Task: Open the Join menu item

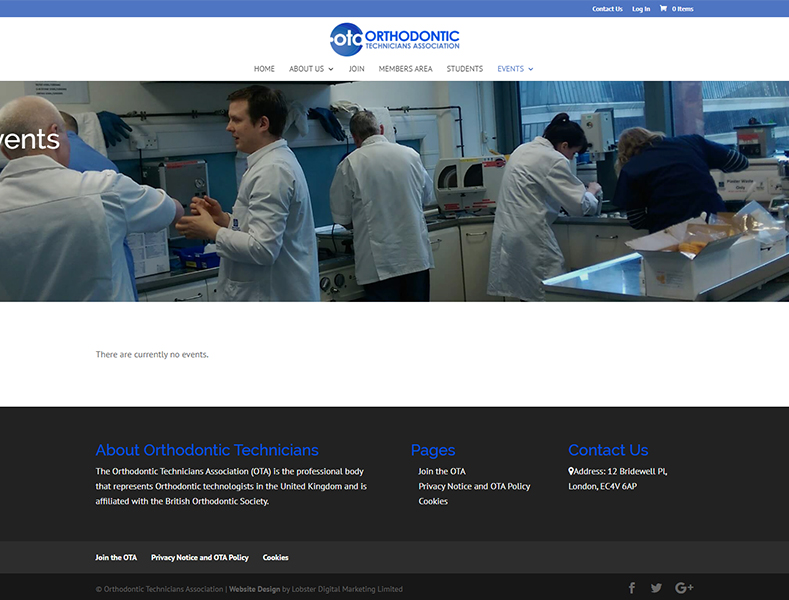Action: pyautogui.click(x=356, y=69)
